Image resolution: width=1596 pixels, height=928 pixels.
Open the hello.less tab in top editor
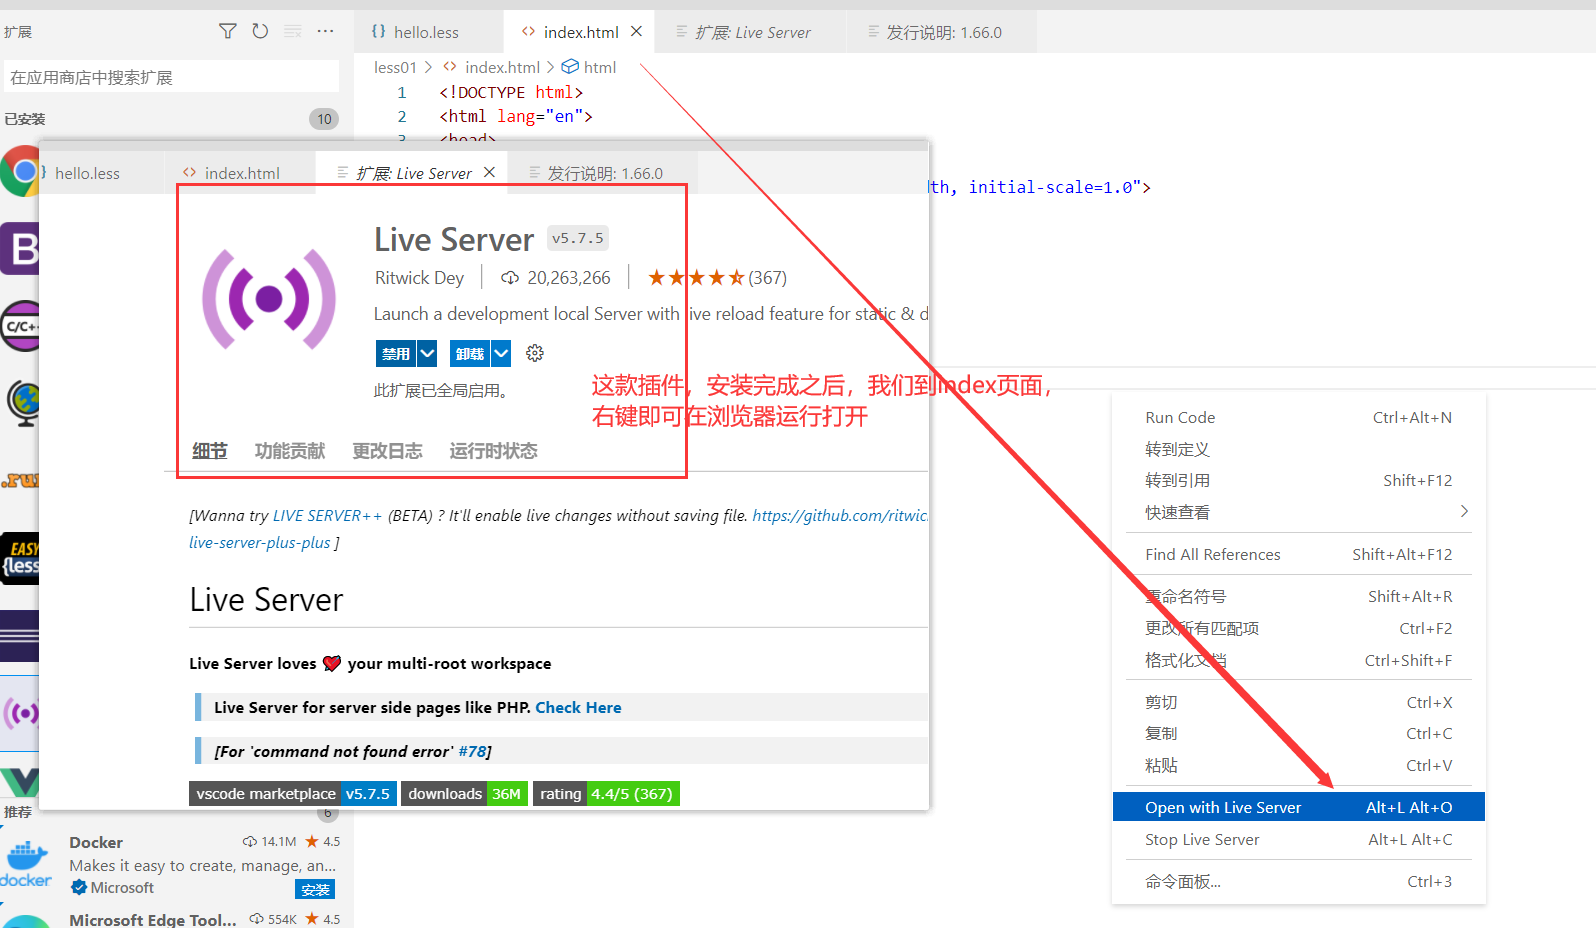pyautogui.click(x=427, y=32)
